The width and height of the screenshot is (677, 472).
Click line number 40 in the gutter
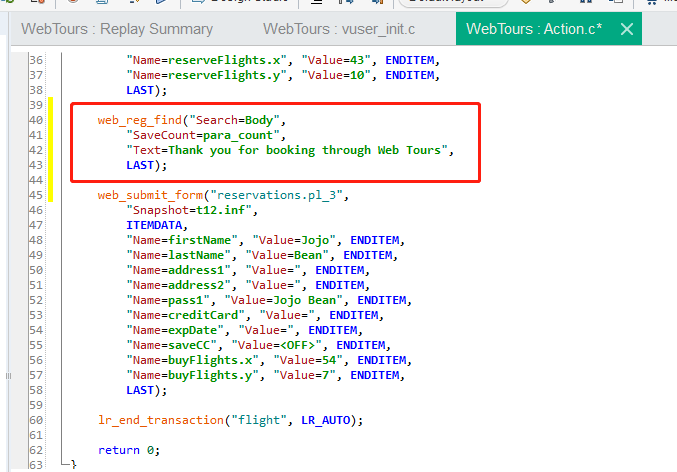coord(36,120)
